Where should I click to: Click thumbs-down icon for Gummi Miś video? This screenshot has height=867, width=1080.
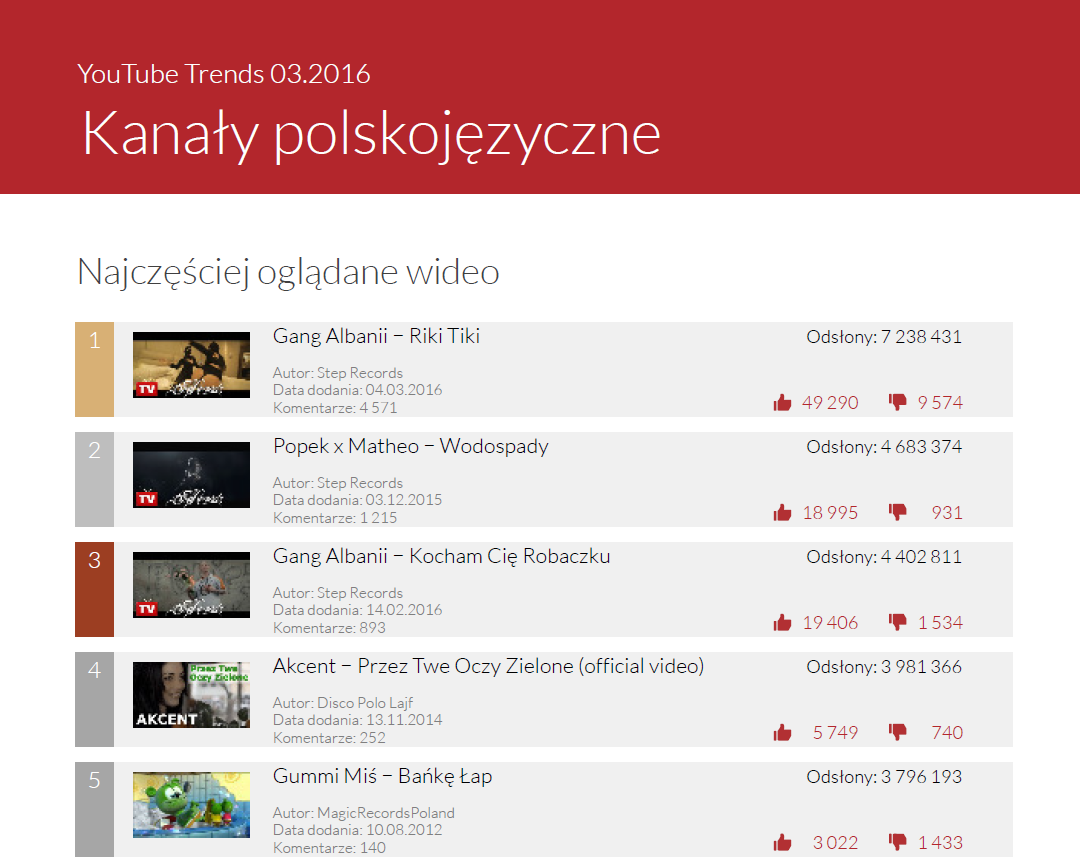[897, 842]
